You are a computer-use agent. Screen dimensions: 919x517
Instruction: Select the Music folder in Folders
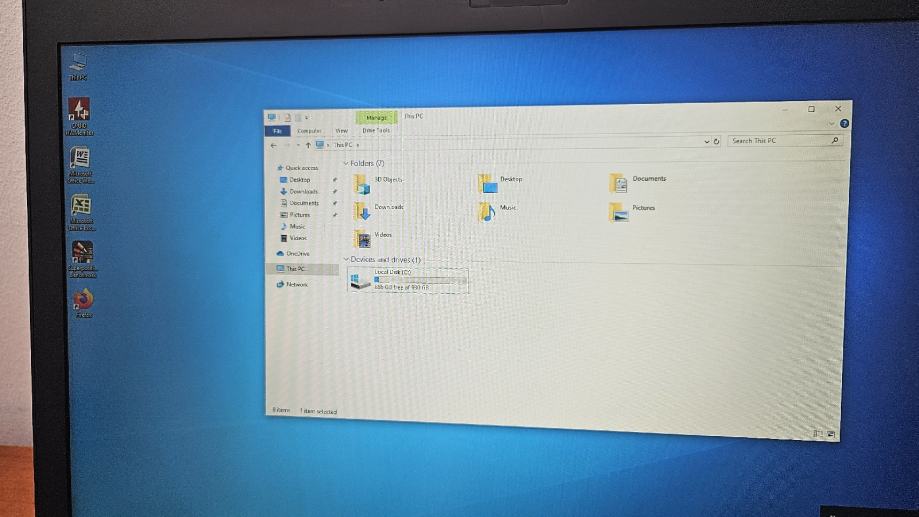(498, 212)
